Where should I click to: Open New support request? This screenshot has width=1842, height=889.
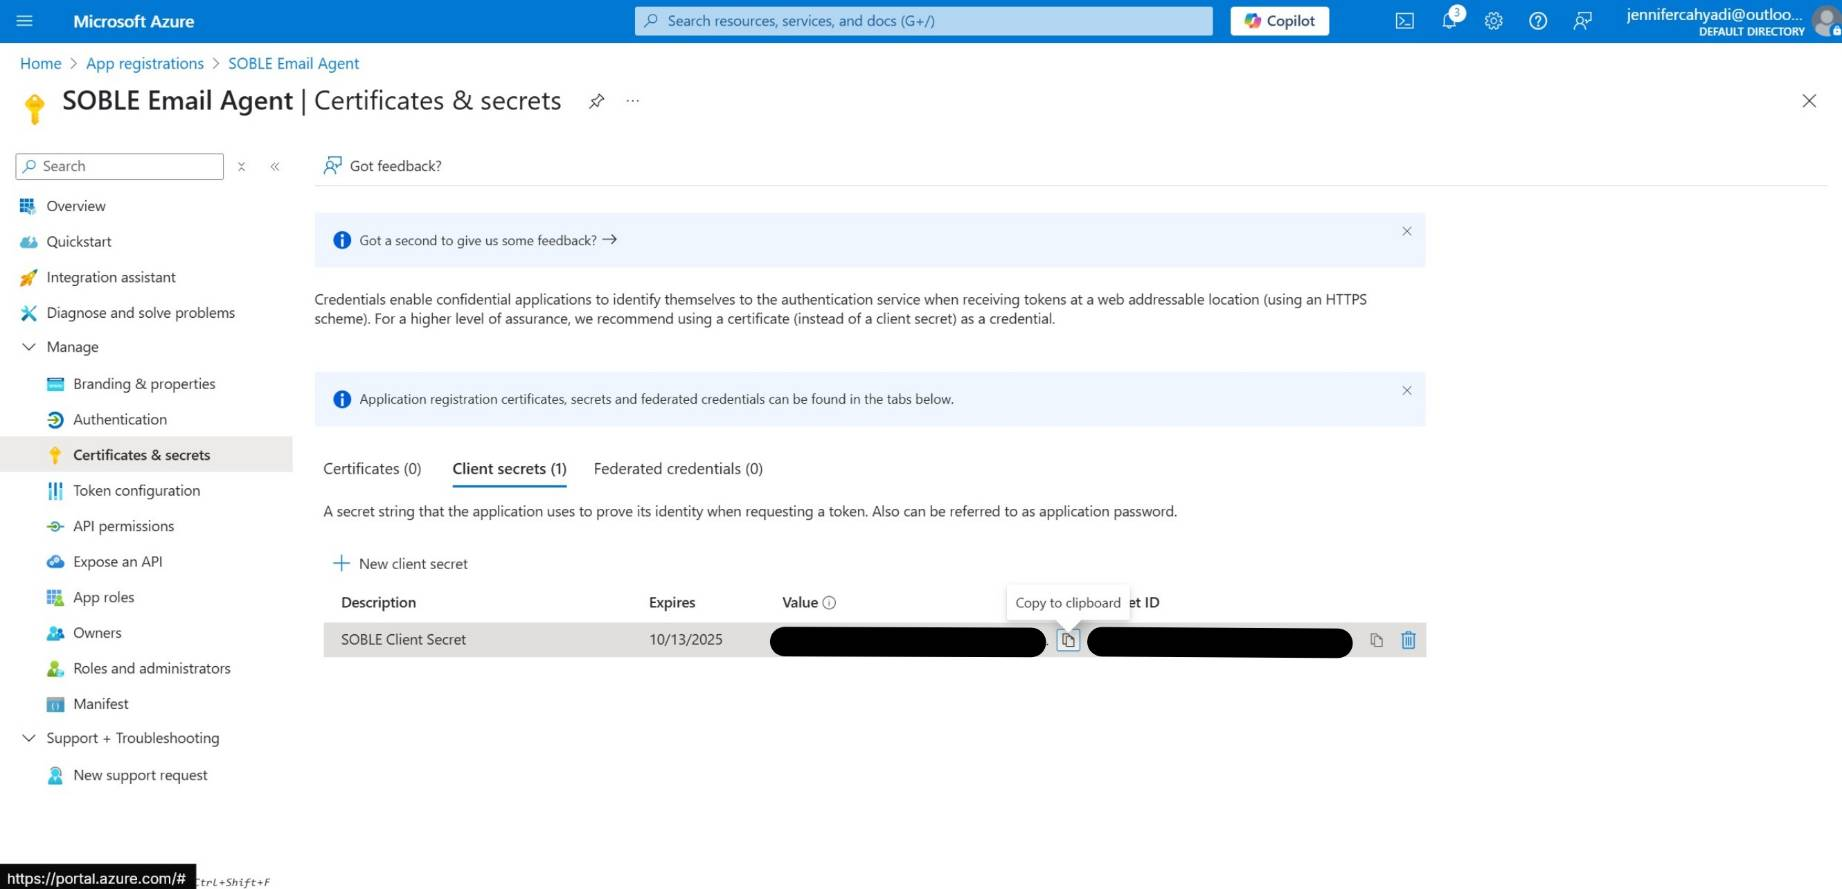(140, 775)
